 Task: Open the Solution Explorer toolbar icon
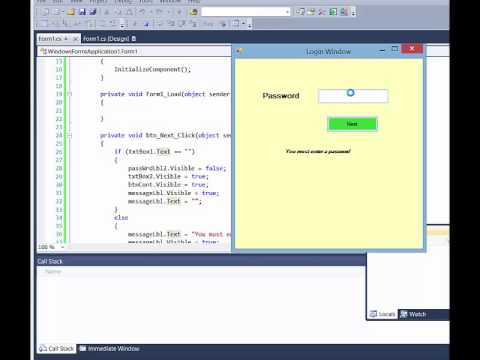pyautogui.click(x=301, y=12)
